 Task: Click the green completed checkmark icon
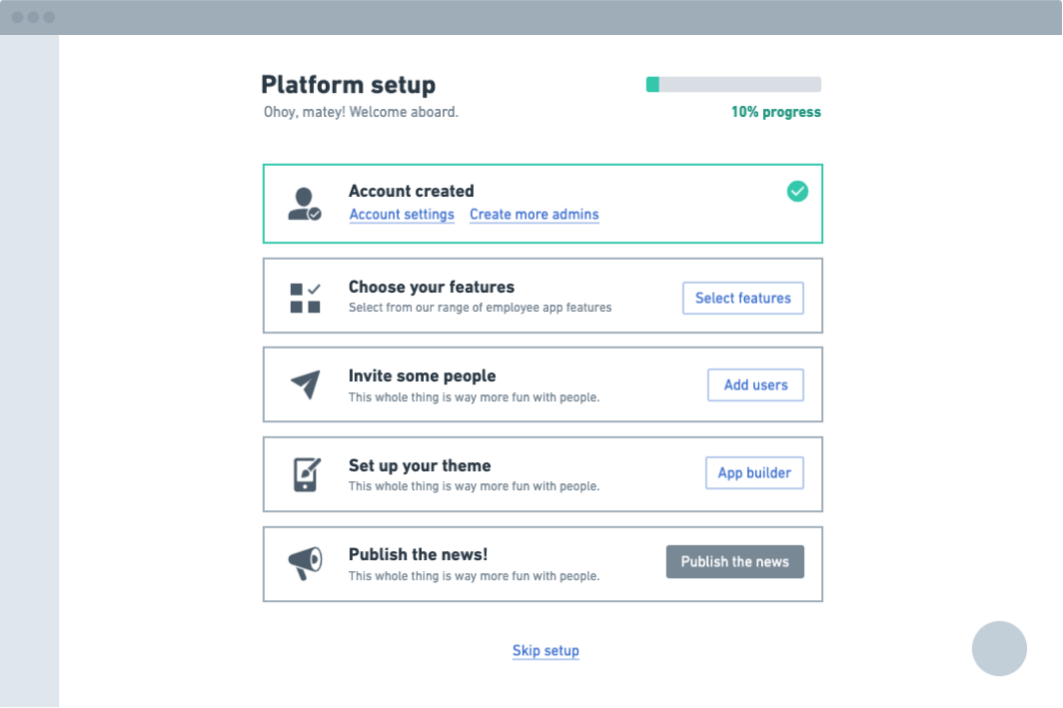(x=797, y=191)
